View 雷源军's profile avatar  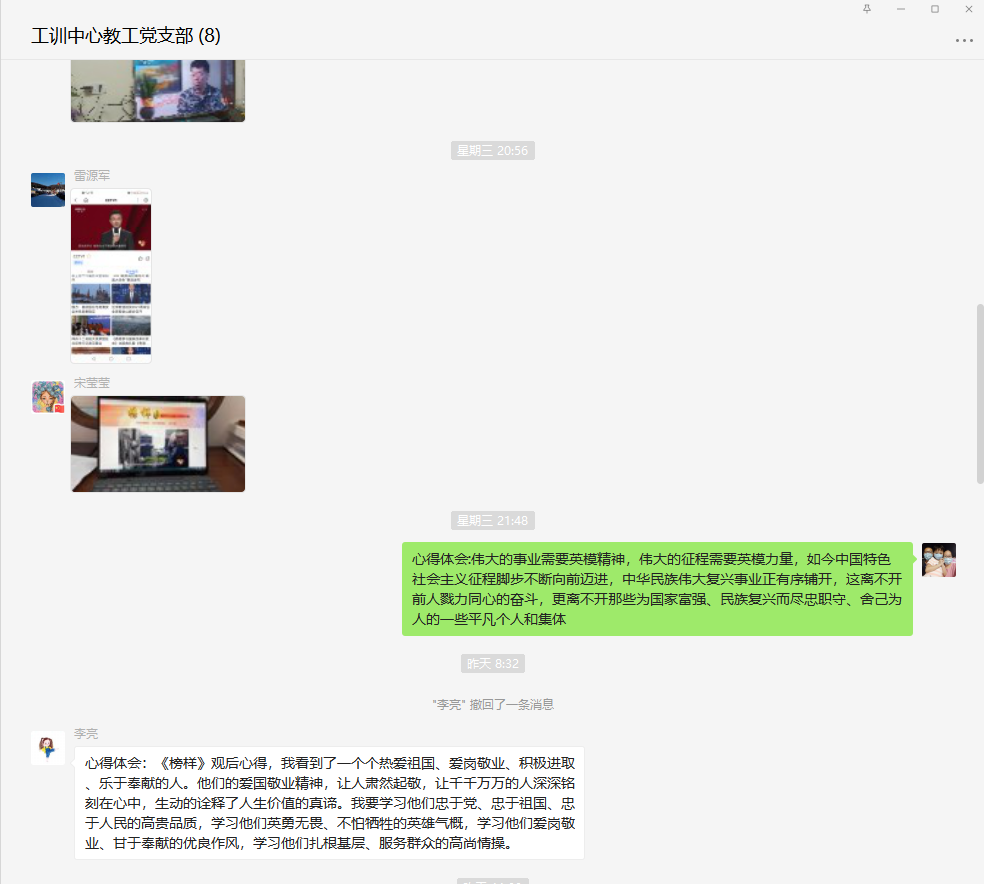click(47, 189)
